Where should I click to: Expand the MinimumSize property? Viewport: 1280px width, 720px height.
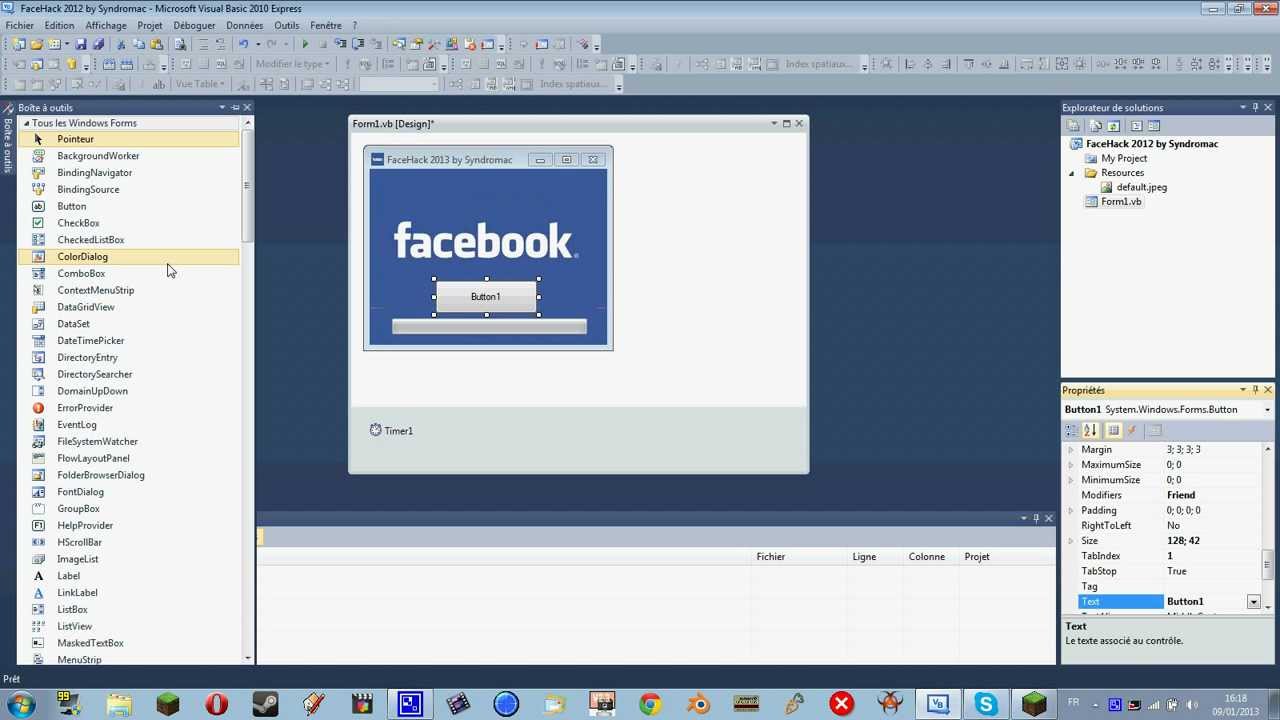(1071, 480)
